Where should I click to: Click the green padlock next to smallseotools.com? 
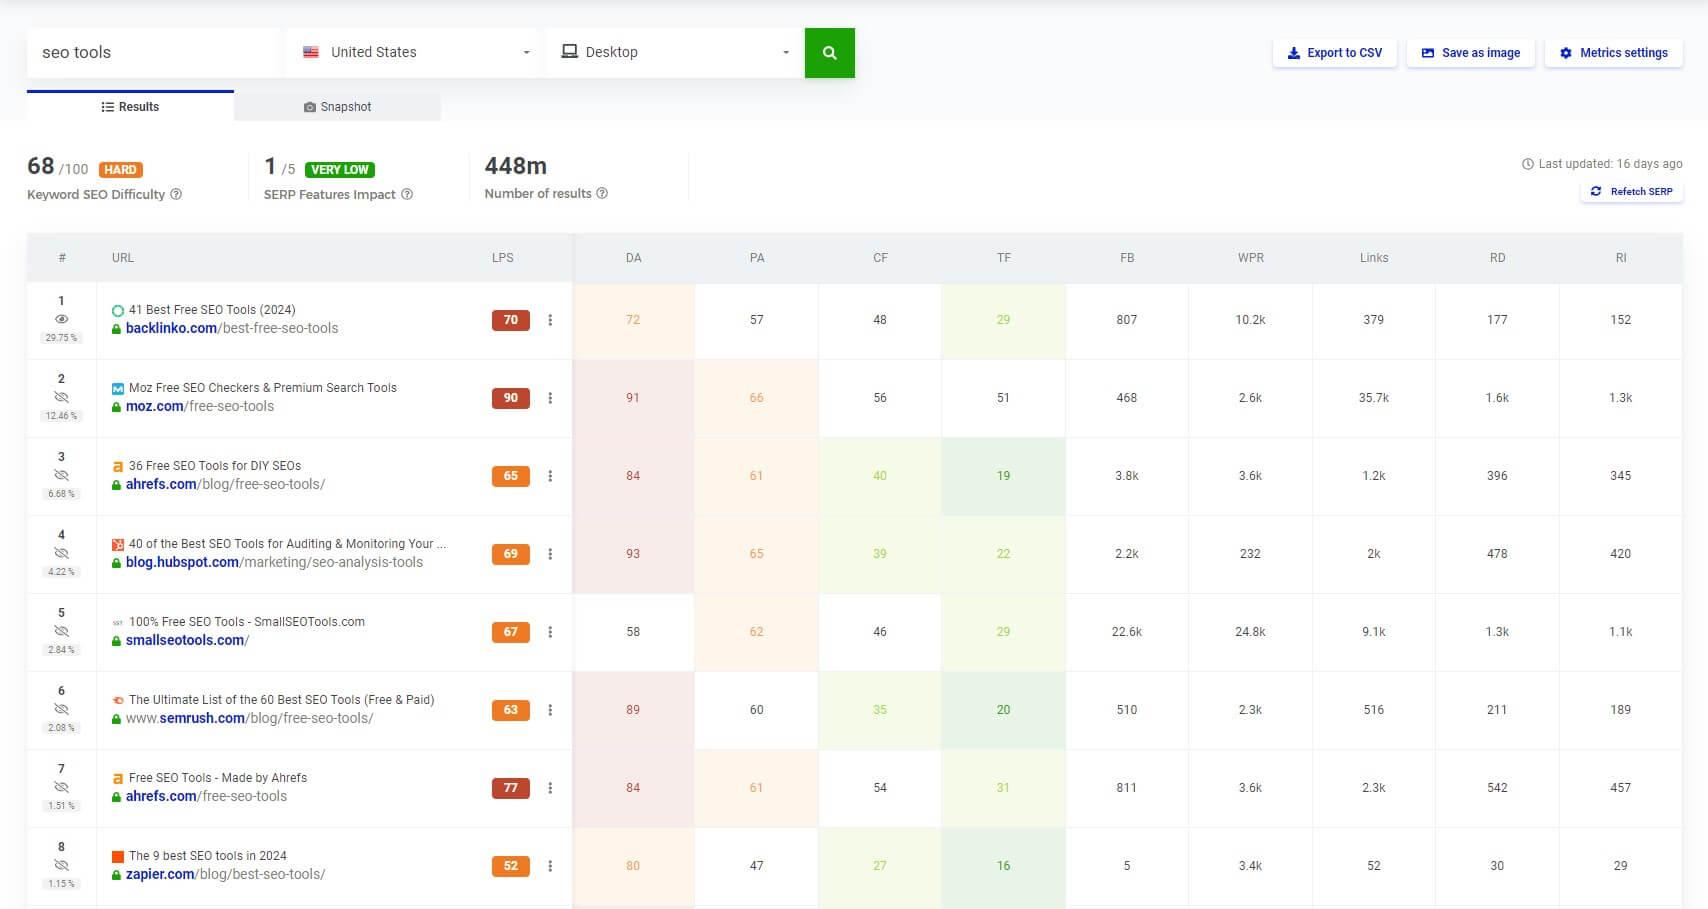[x=116, y=640]
